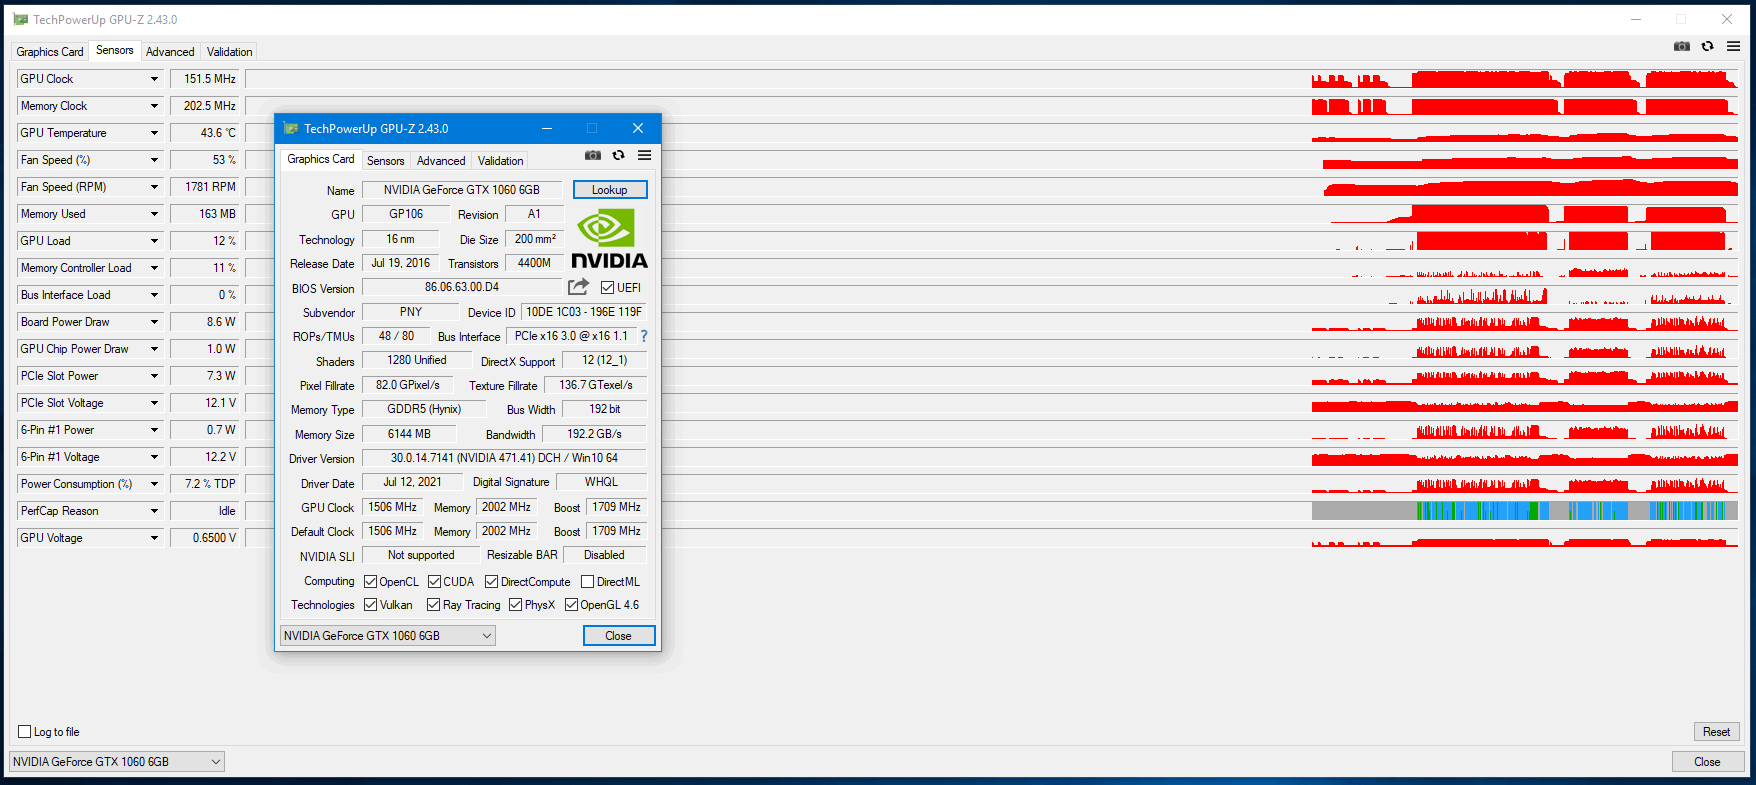This screenshot has height=785, width=1756.
Task: Open Validation tab in dialog
Action: pyautogui.click(x=501, y=161)
